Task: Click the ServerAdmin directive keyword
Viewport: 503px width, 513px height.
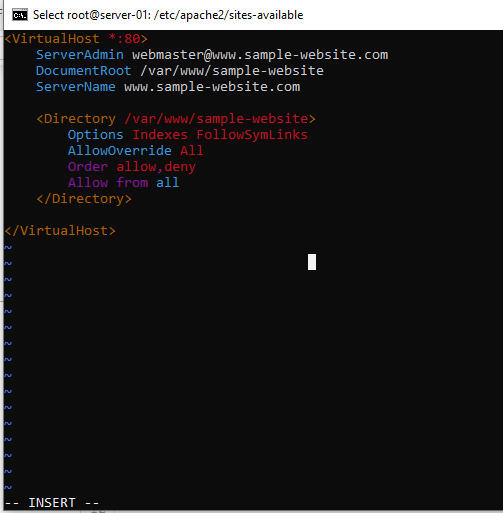Action: [x=80, y=55]
